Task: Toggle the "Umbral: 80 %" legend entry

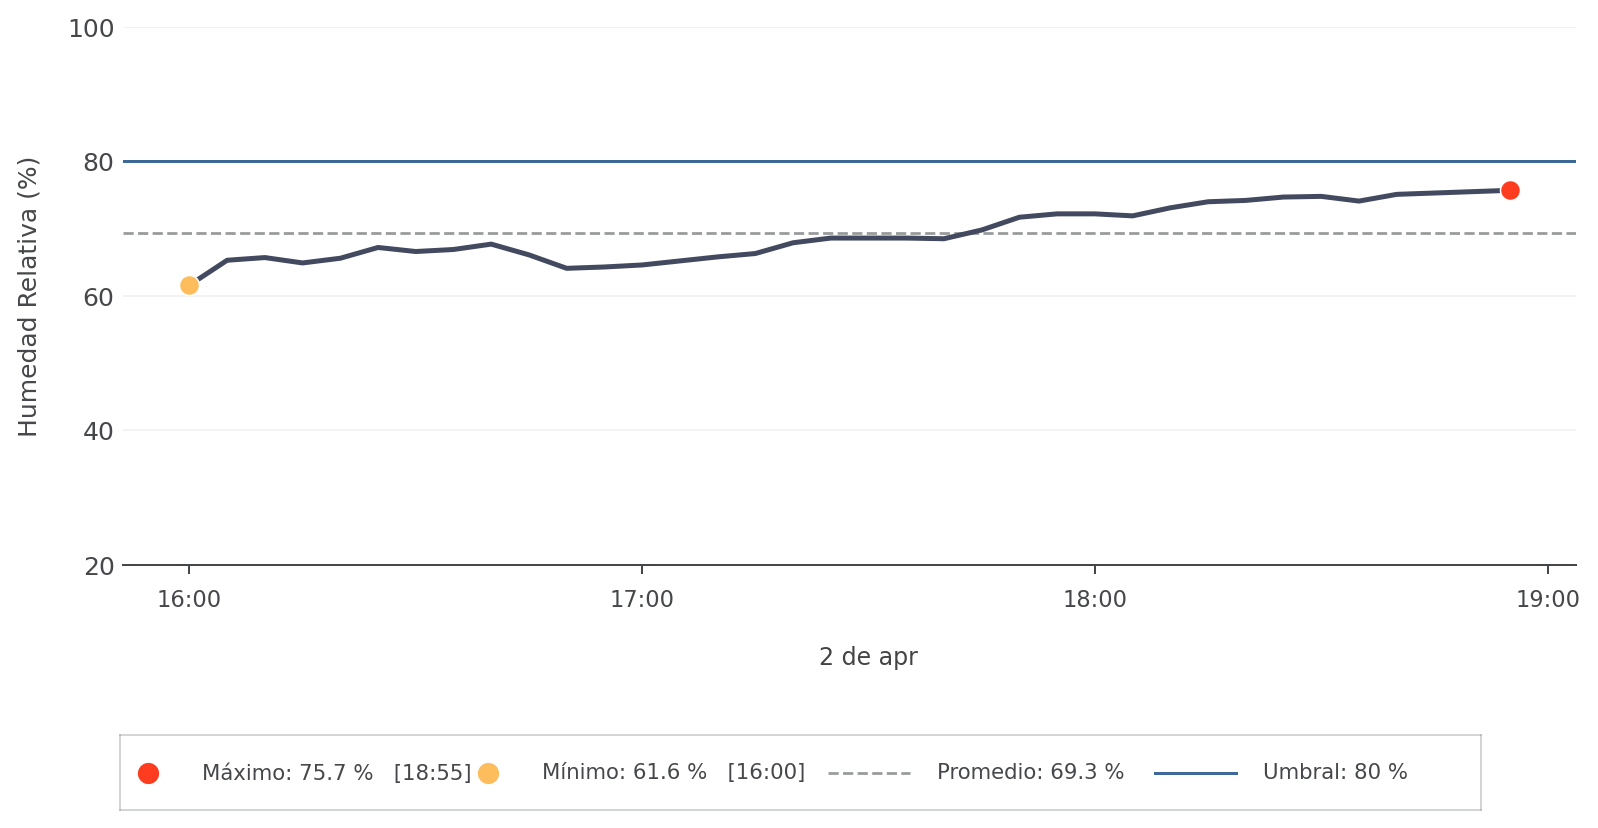Action: (1335, 773)
